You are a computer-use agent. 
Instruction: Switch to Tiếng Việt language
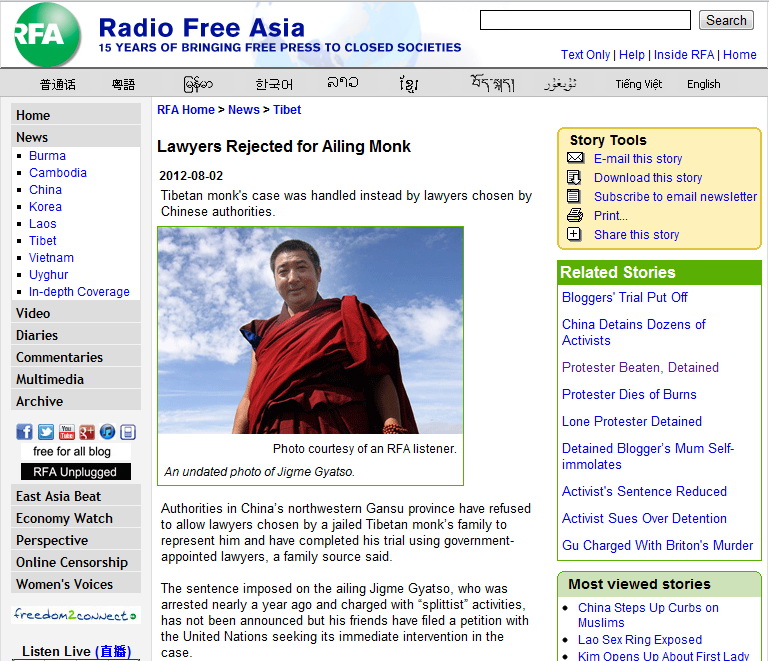[639, 84]
